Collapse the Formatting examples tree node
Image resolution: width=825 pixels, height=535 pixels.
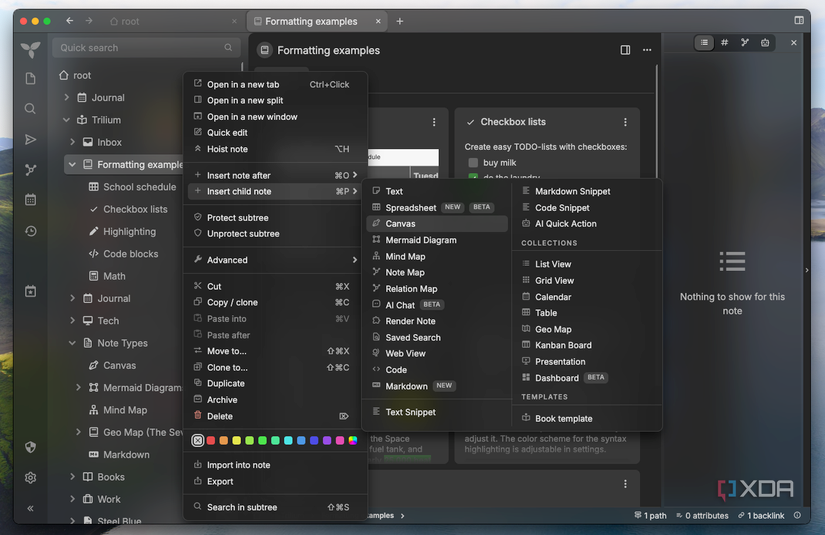tap(73, 165)
